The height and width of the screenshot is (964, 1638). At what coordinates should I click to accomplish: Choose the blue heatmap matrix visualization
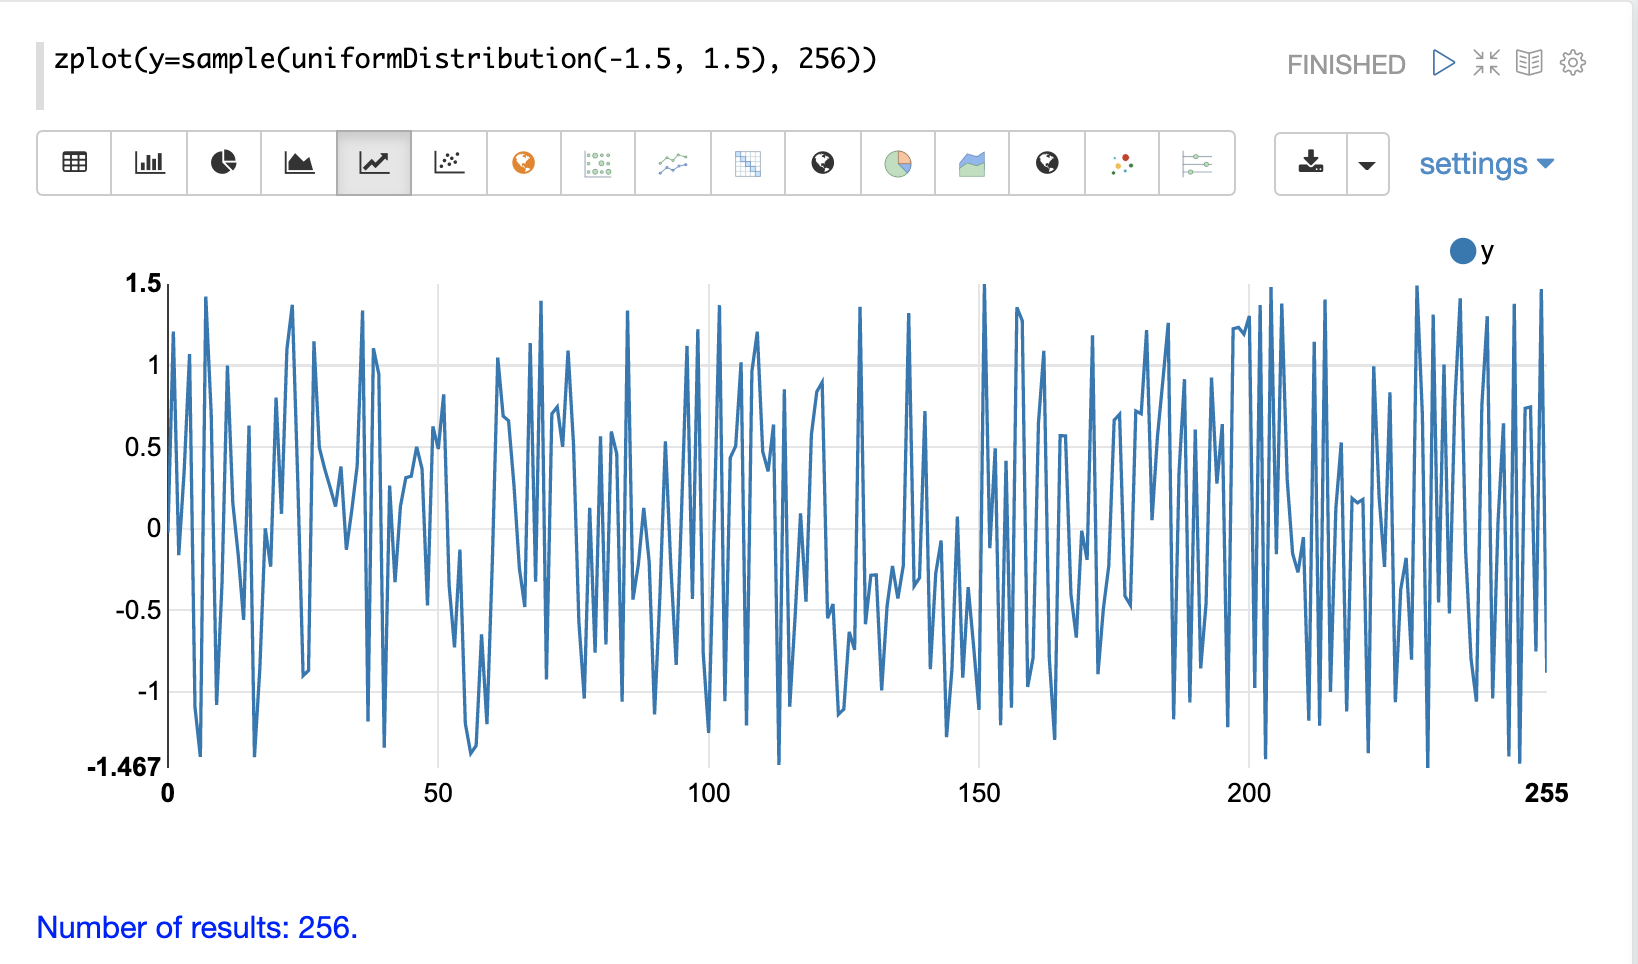[x=747, y=163]
